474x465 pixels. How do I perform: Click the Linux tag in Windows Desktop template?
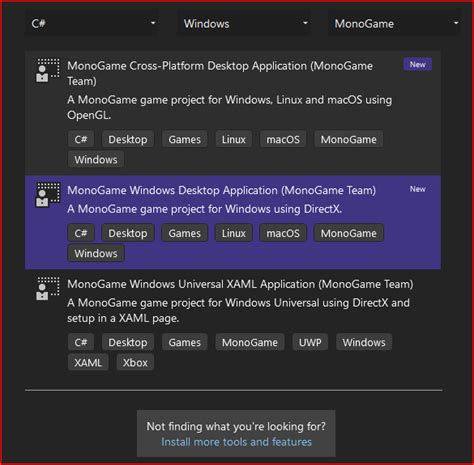click(x=234, y=233)
